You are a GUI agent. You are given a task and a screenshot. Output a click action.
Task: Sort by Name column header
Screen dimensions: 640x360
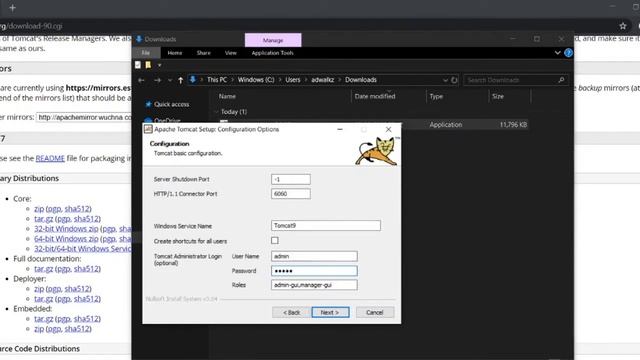(x=227, y=96)
